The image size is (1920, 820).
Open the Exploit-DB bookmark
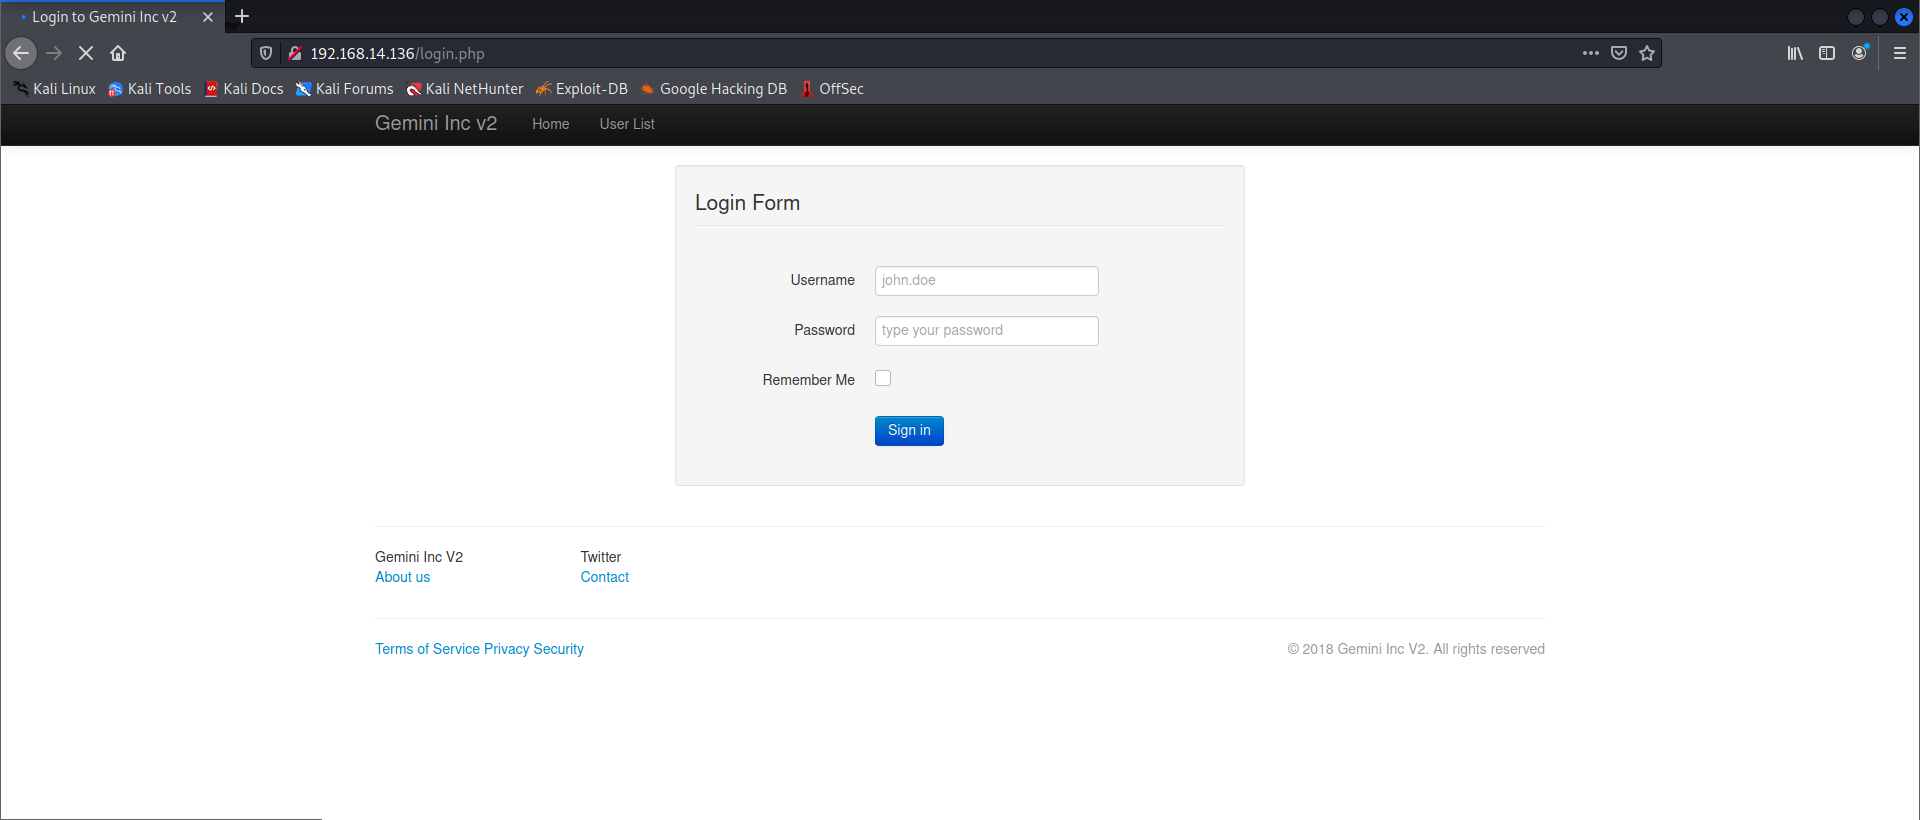(x=581, y=89)
